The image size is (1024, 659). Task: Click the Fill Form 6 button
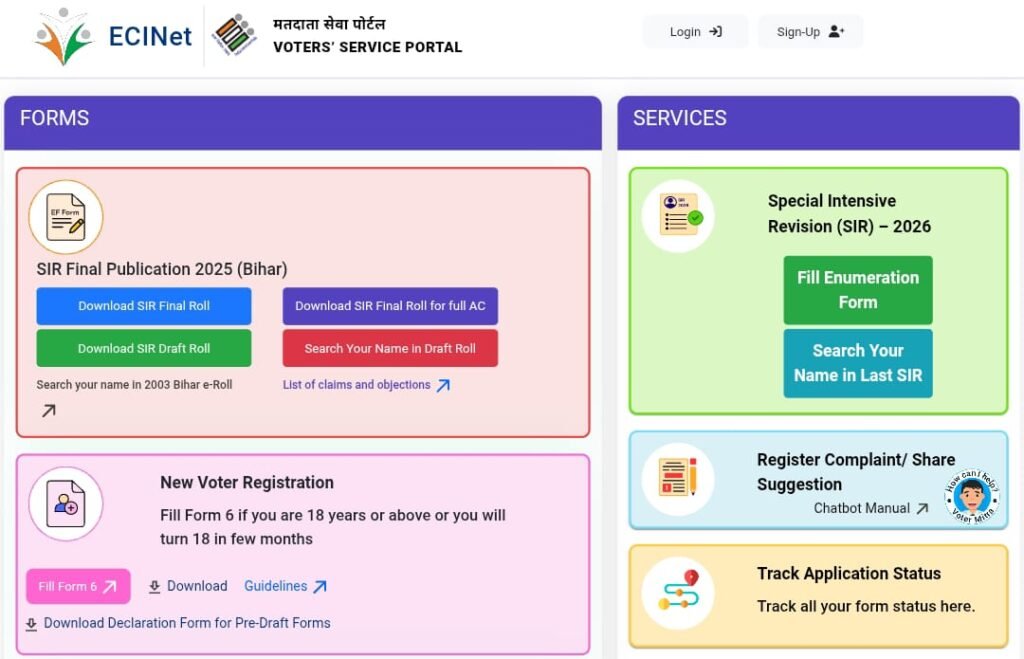(x=78, y=587)
